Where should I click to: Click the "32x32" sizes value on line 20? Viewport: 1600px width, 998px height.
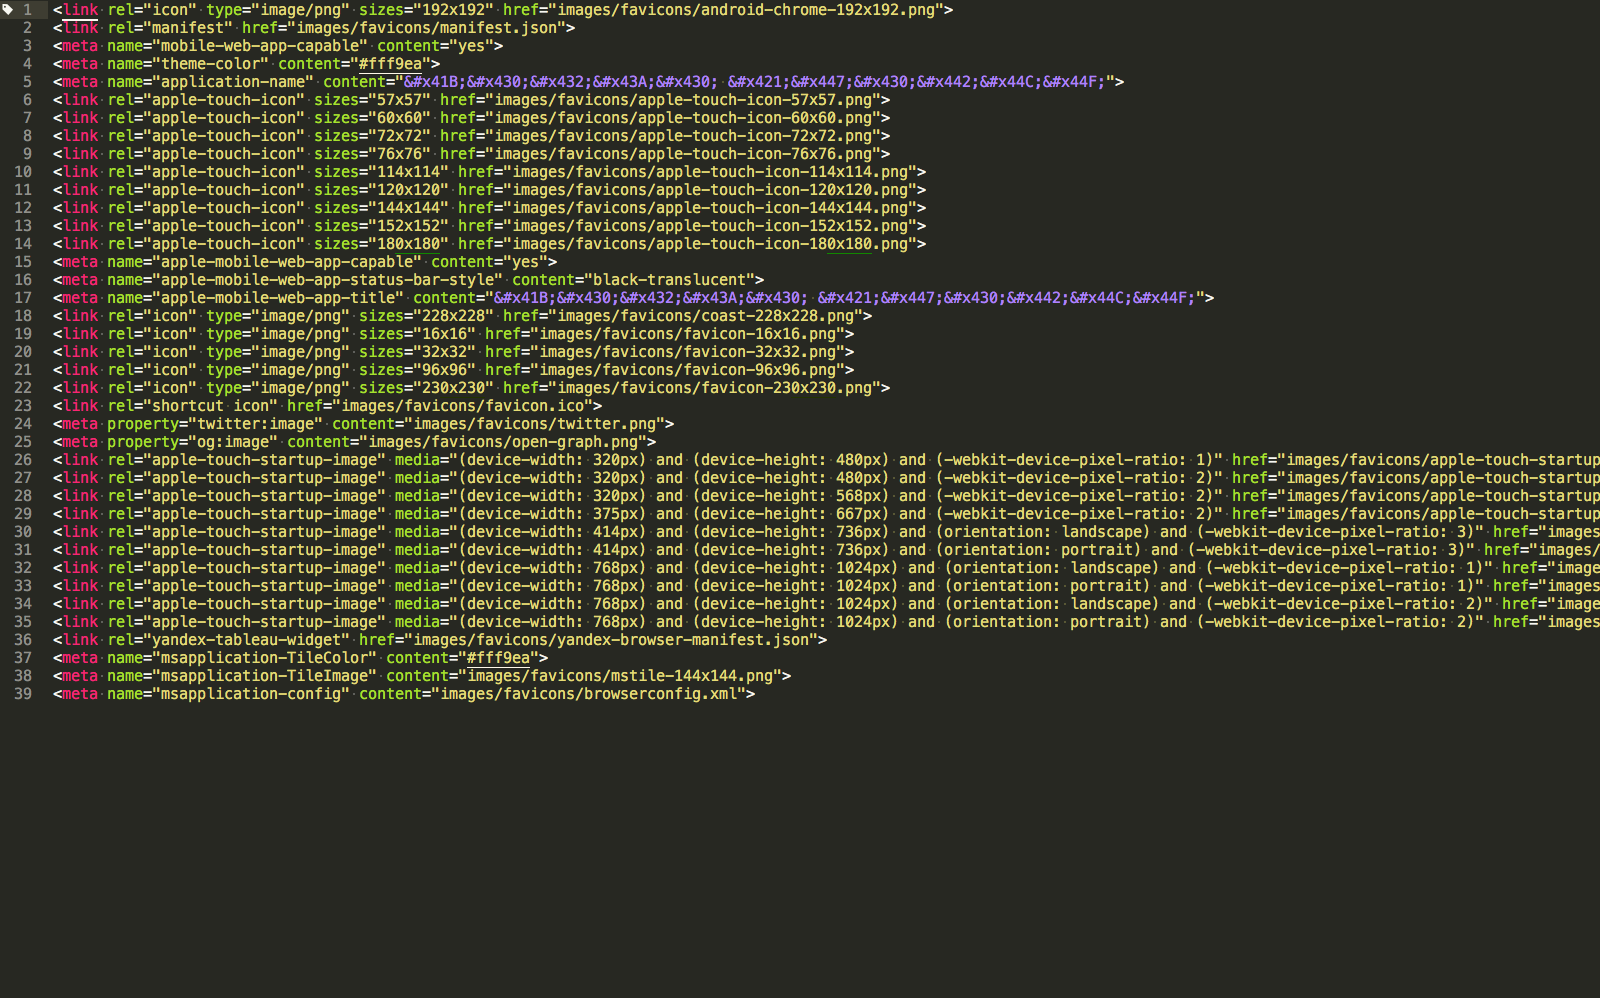[440, 352]
